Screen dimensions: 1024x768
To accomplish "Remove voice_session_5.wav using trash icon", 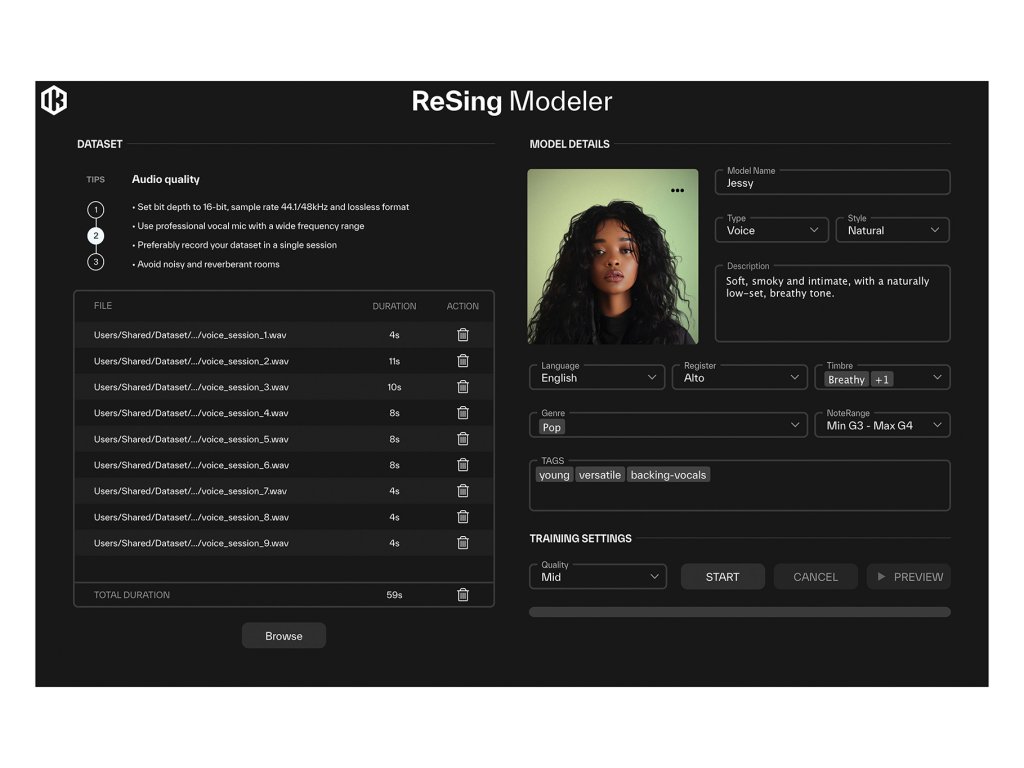I will pos(463,439).
